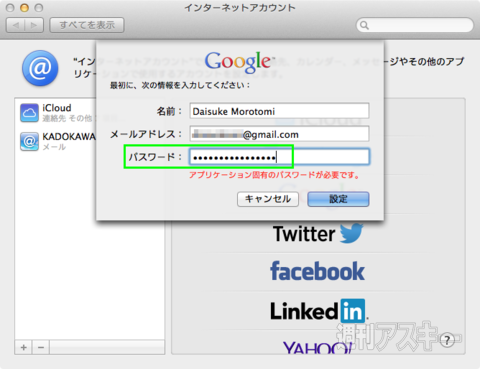
Task: Choose the Yahoo! account type
Action: (317, 348)
